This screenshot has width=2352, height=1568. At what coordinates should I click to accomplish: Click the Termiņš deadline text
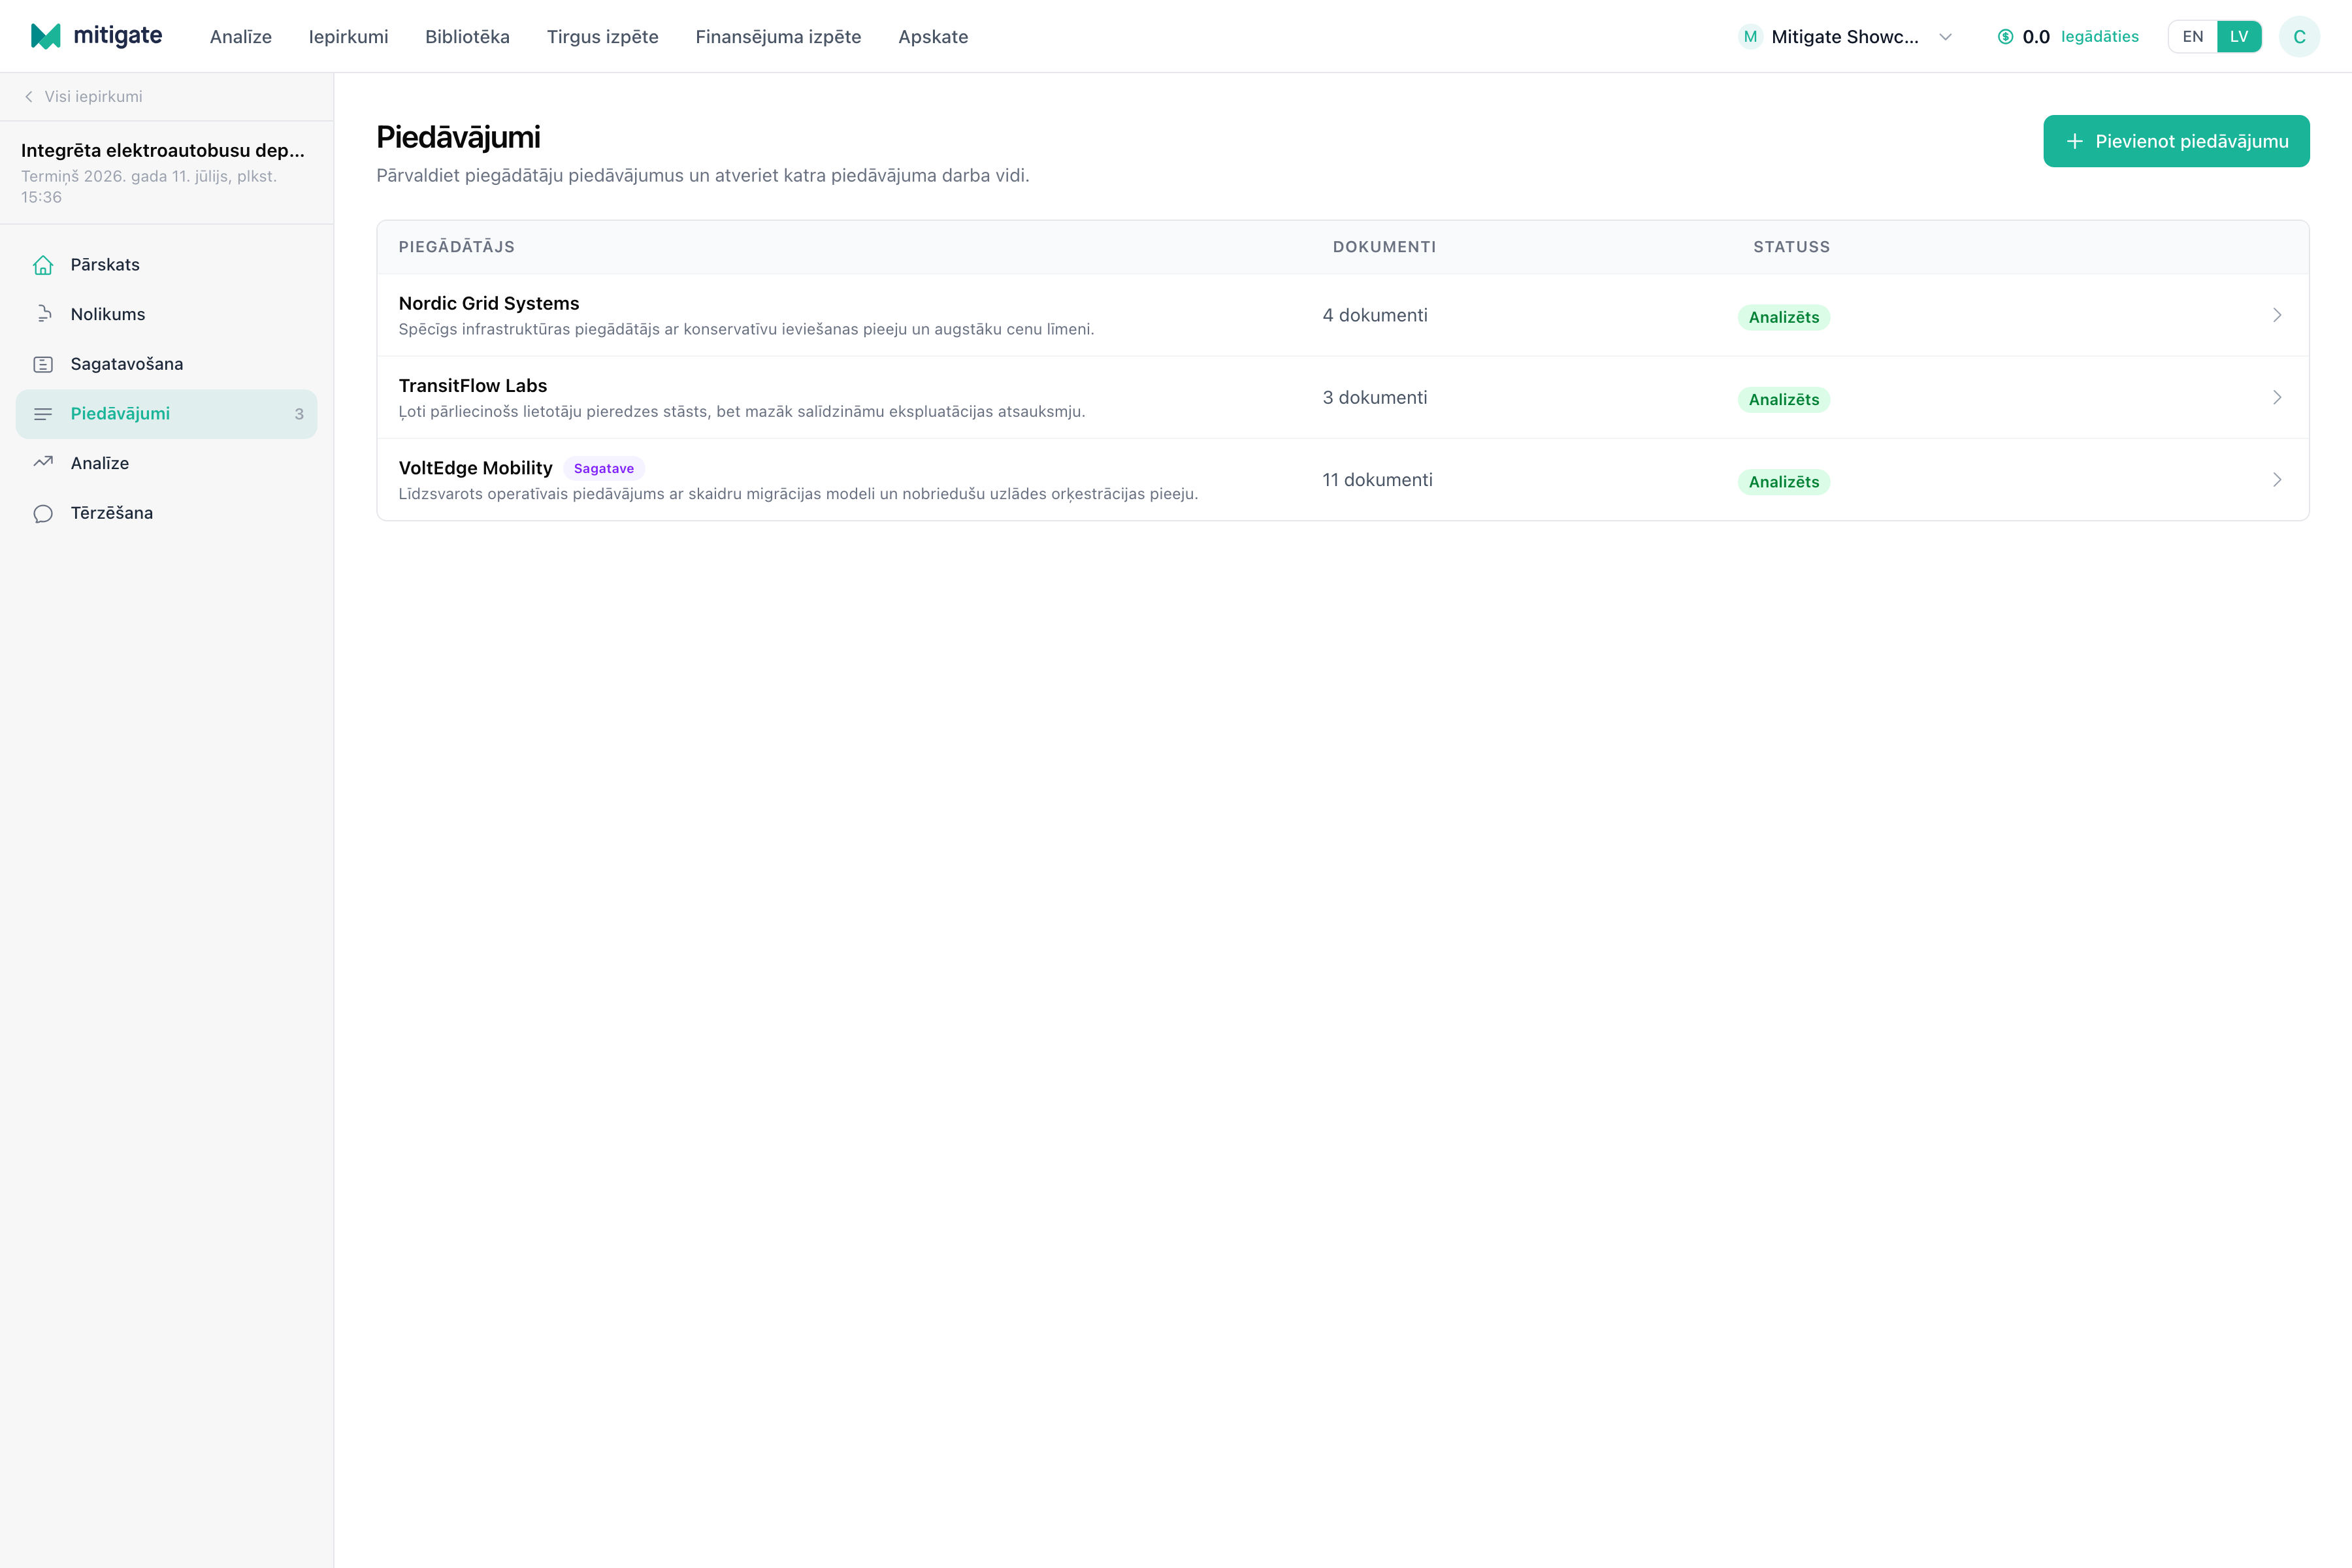coord(149,187)
